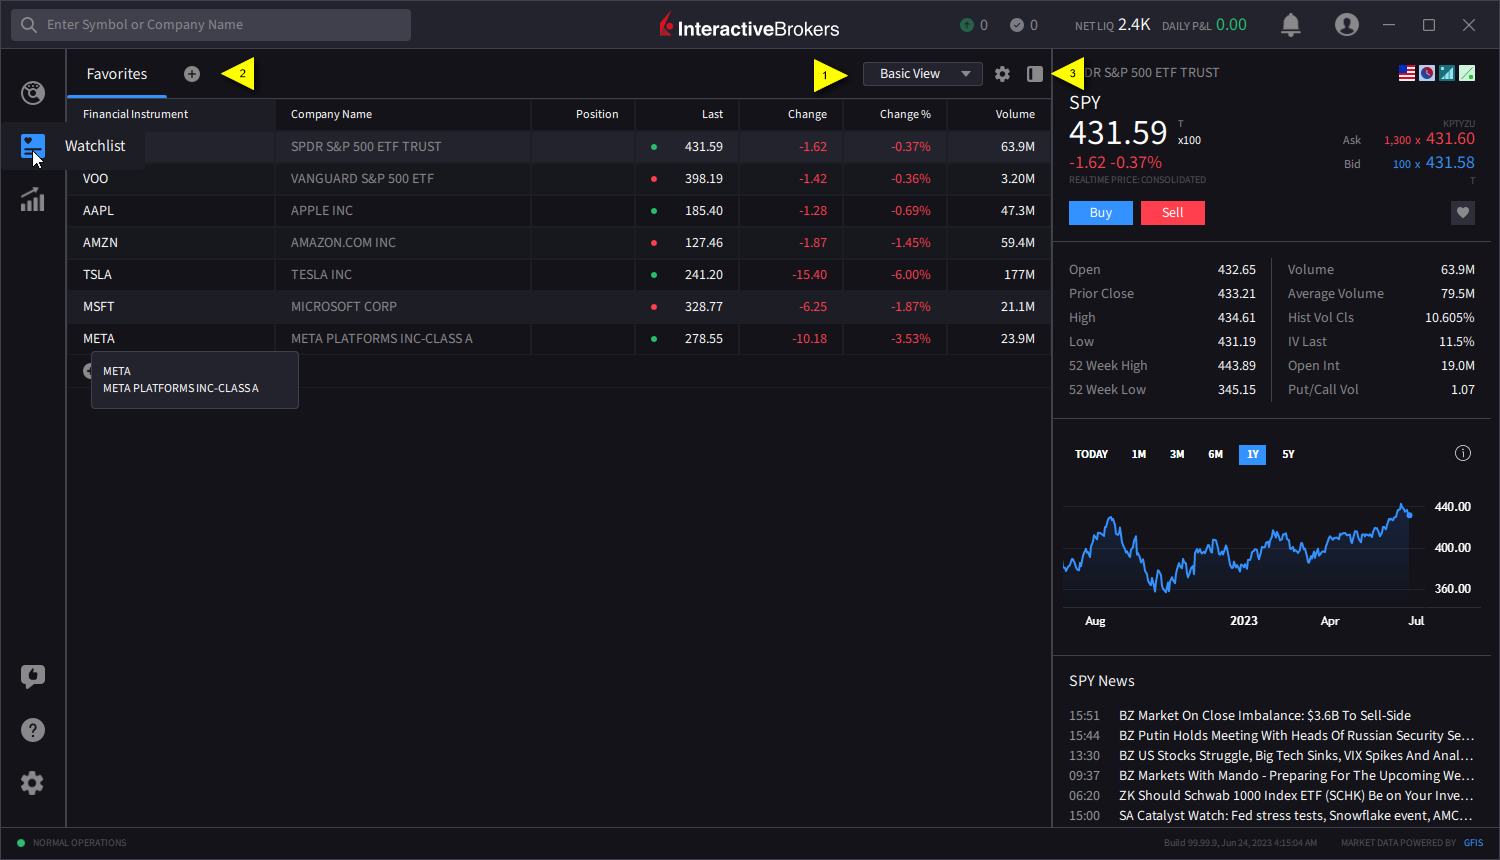The image size is (1500, 860).
Task: Buy SPY with the Buy button
Action: point(1101,213)
